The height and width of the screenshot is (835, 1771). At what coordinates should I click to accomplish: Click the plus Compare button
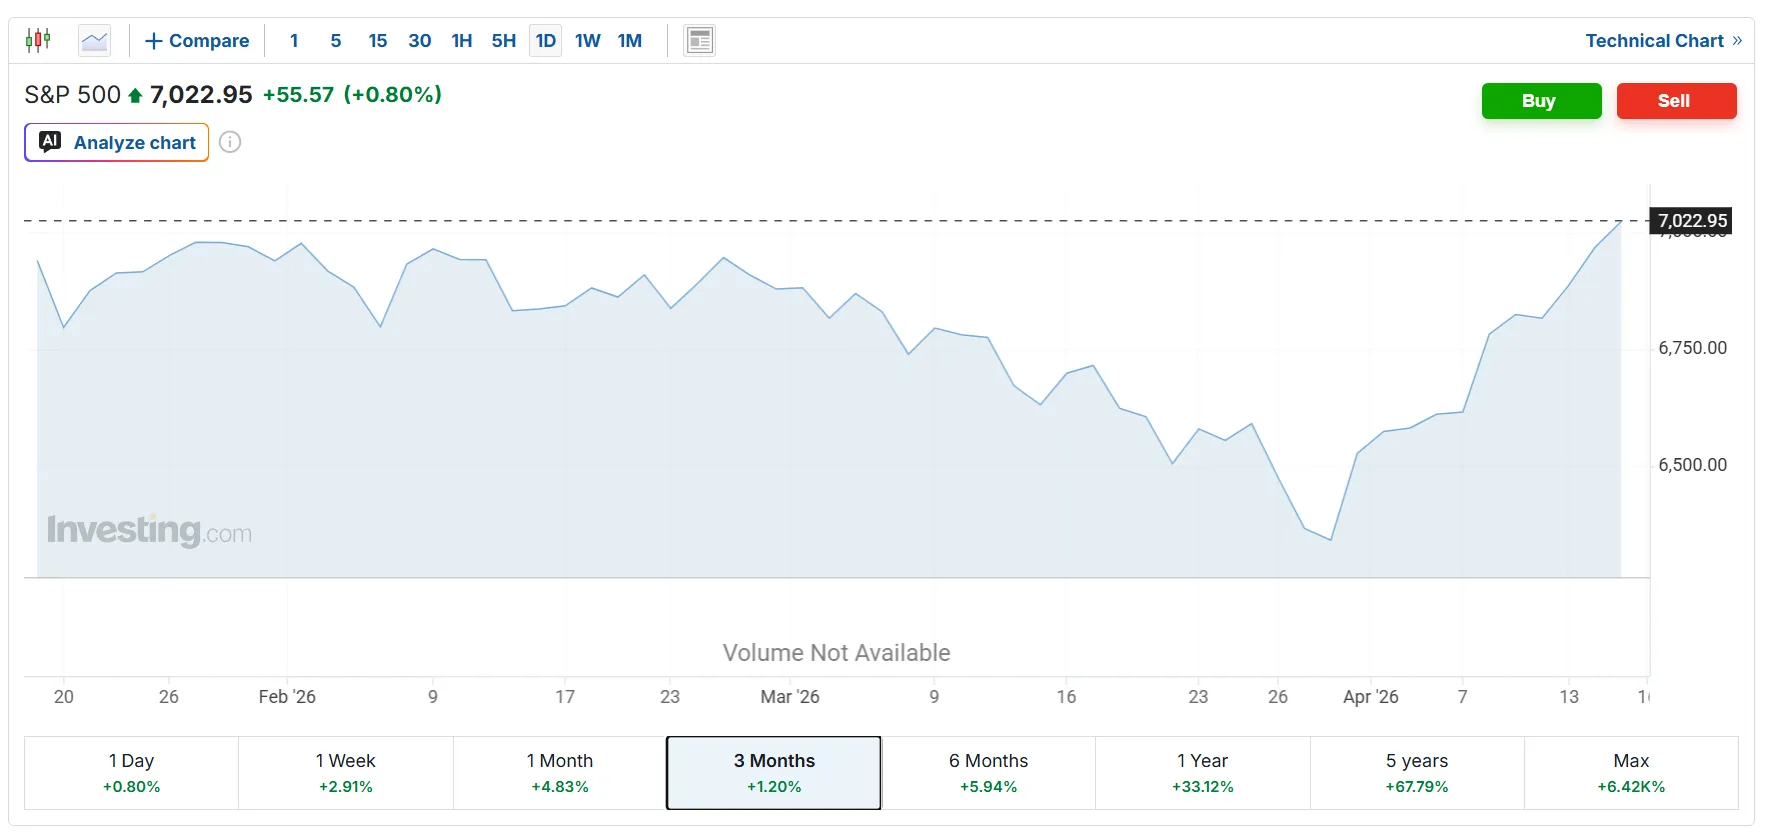[197, 41]
